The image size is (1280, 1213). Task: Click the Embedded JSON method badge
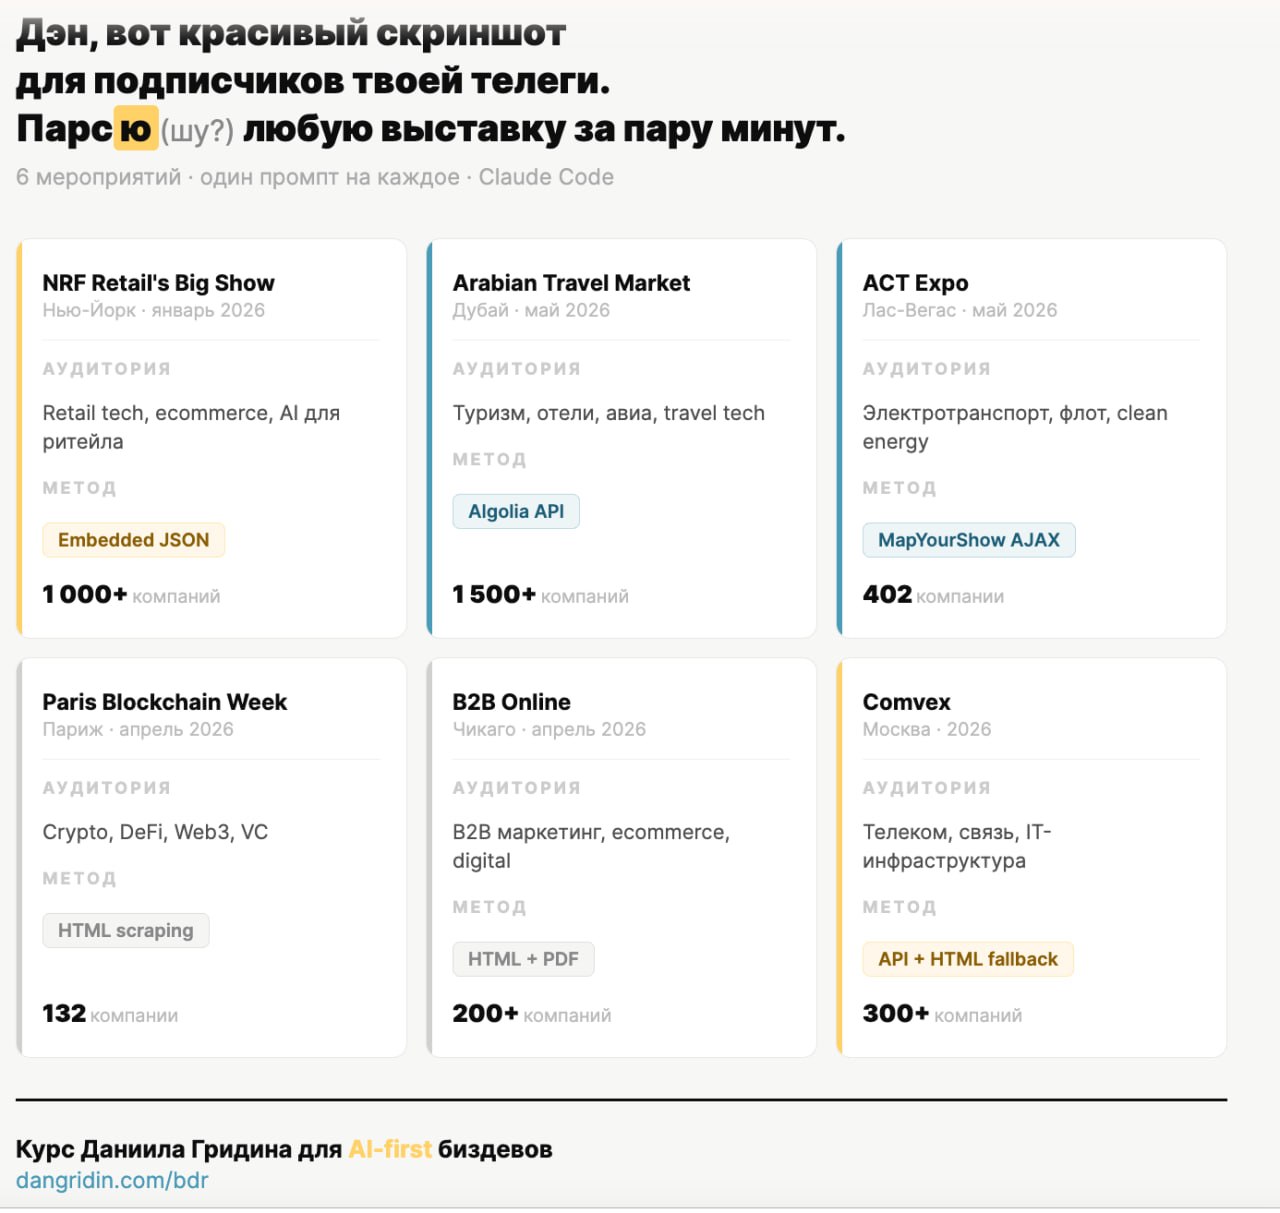(133, 540)
